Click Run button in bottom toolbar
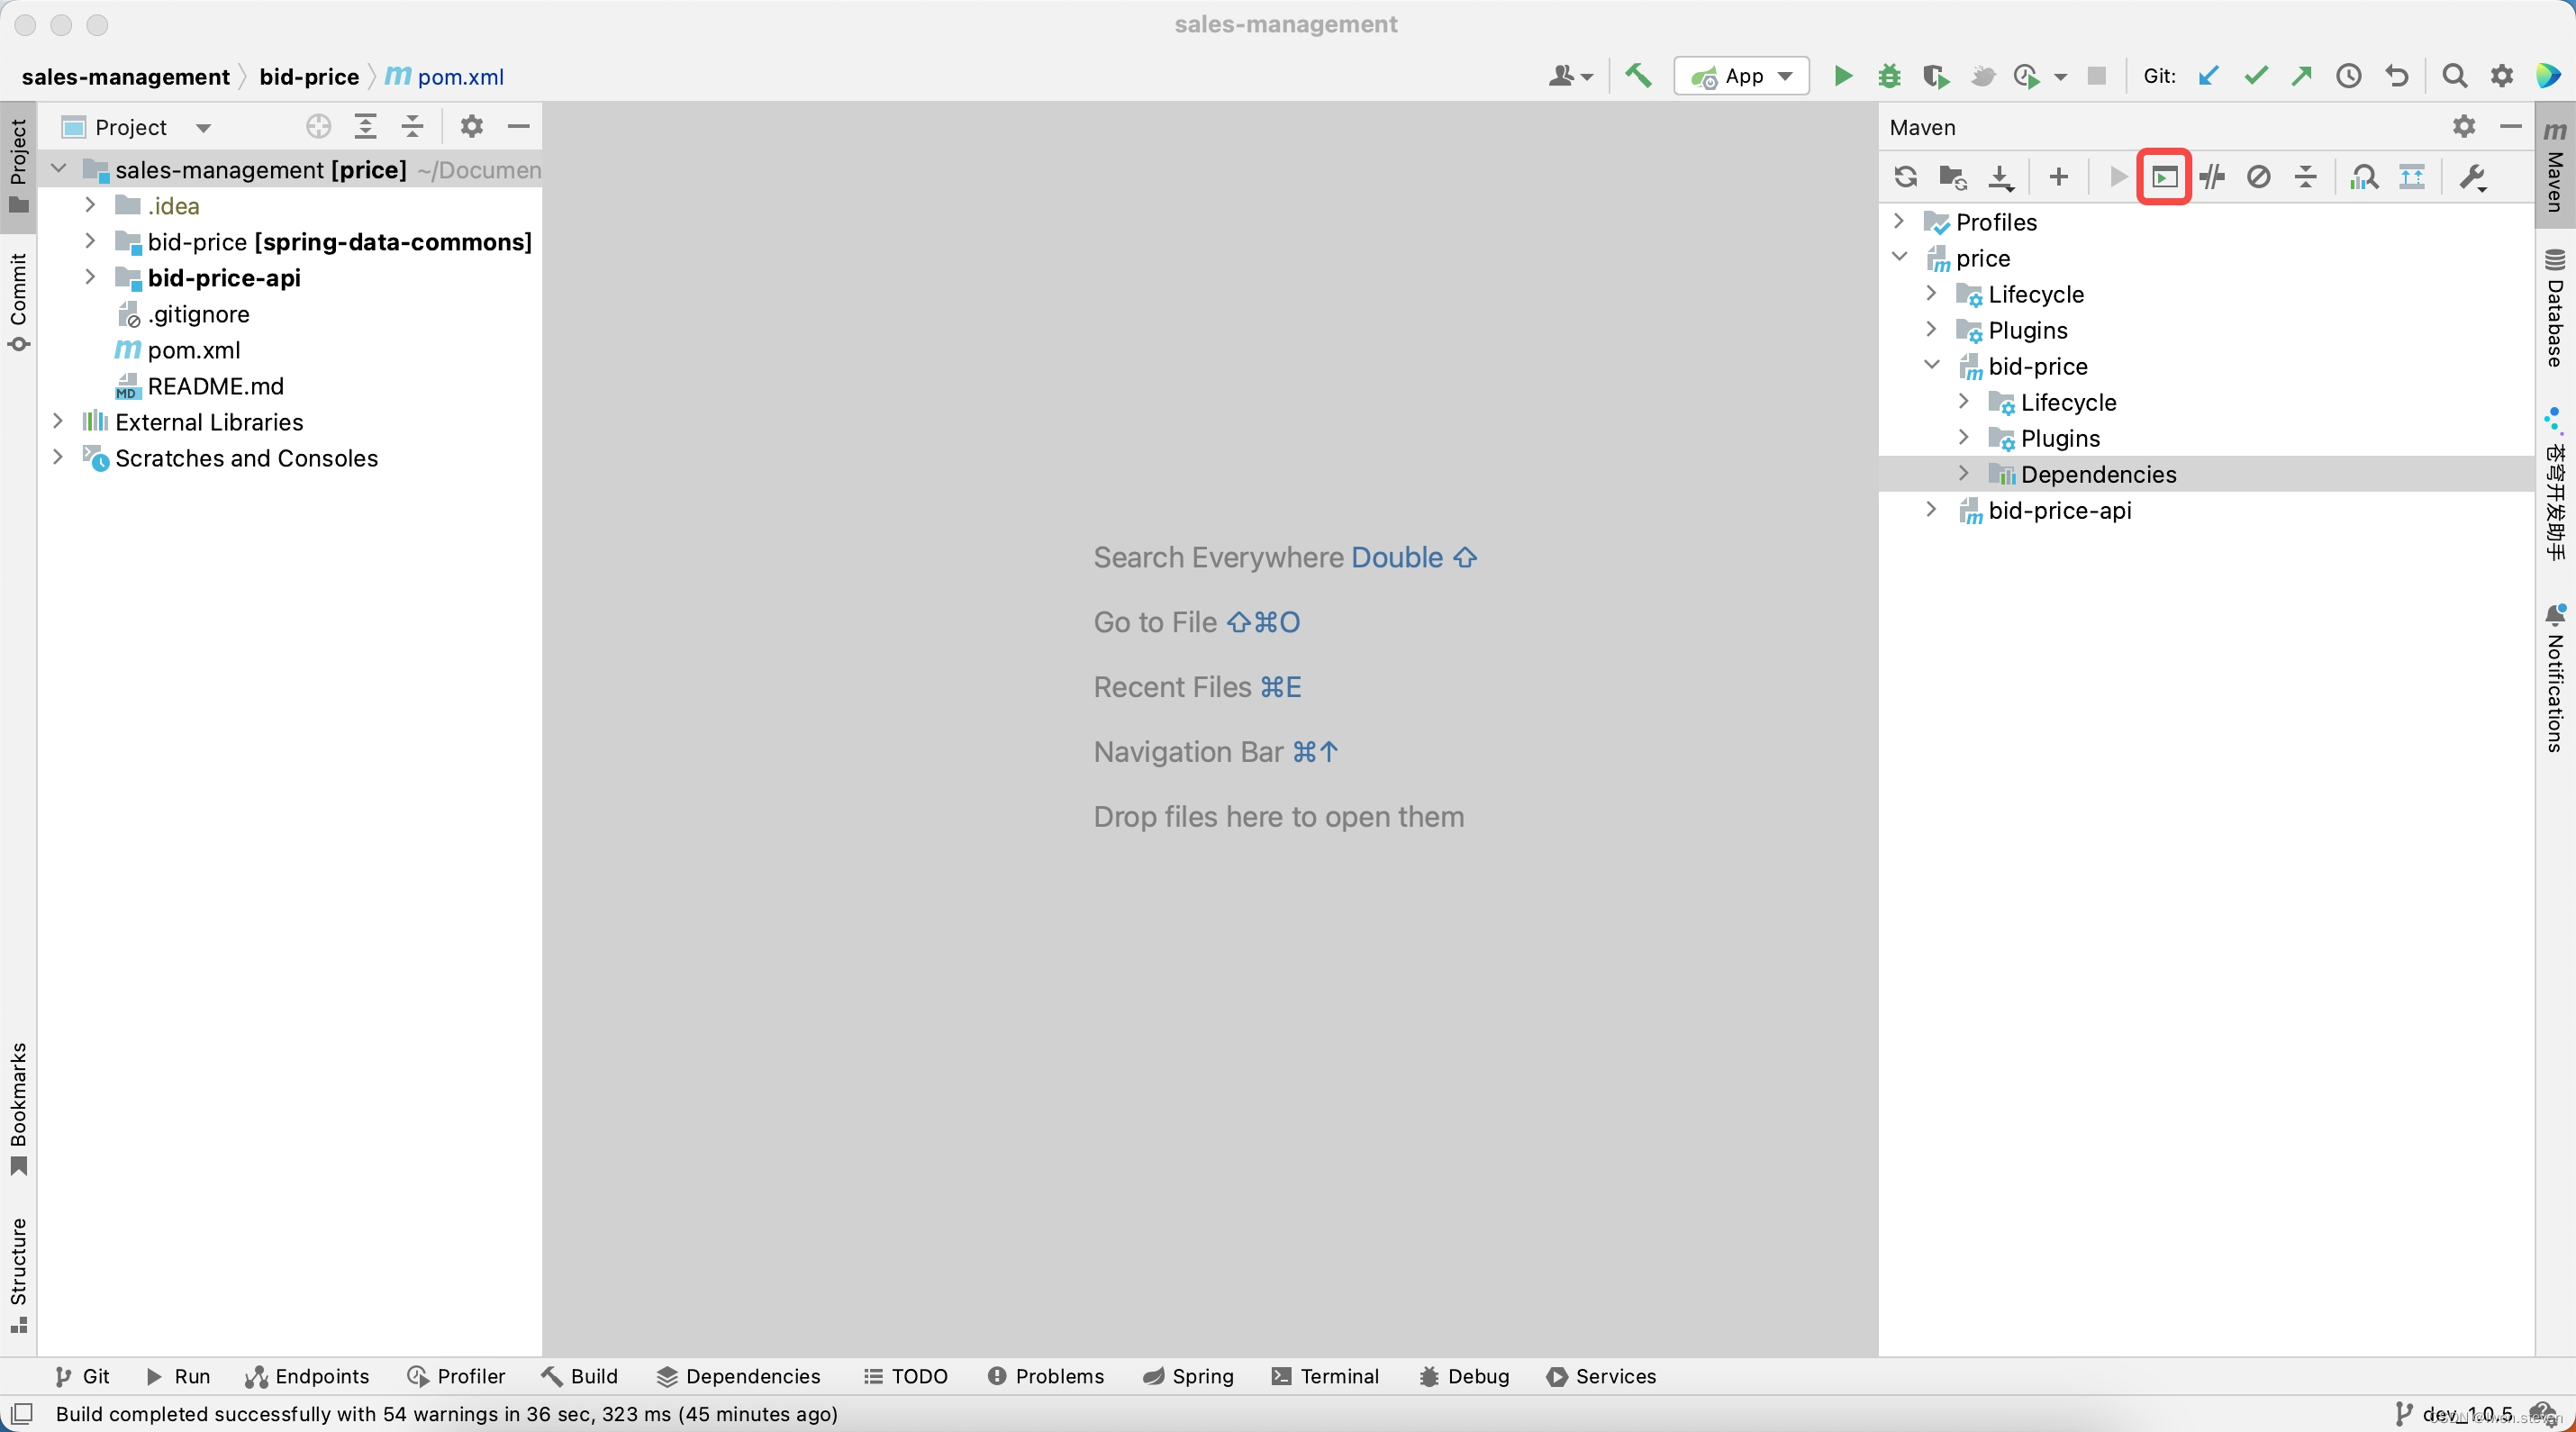The width and height of the screenshot is (2576, 1432). 178,1375
